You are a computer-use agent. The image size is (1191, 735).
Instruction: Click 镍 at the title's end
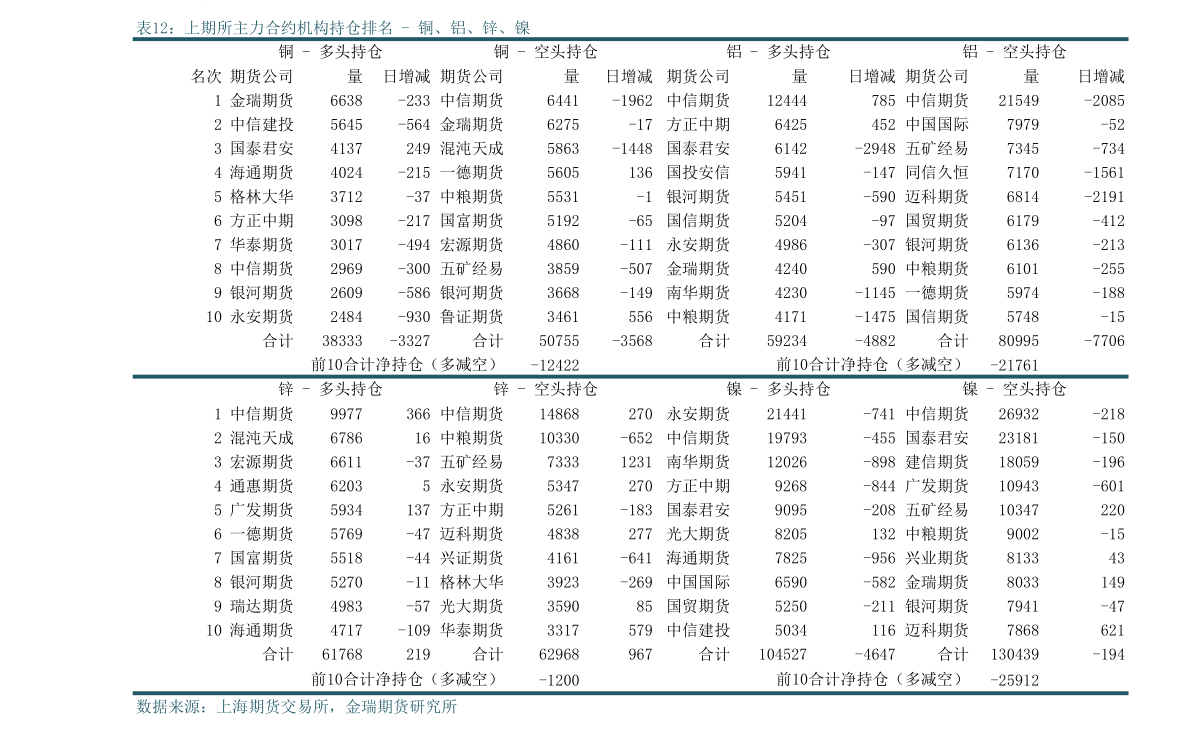click(521, 28)
